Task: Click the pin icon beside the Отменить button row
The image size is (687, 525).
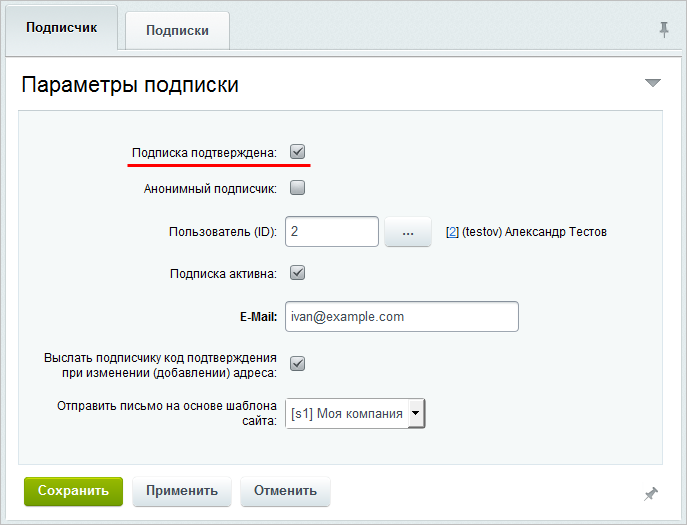Action: coord(651,493)
